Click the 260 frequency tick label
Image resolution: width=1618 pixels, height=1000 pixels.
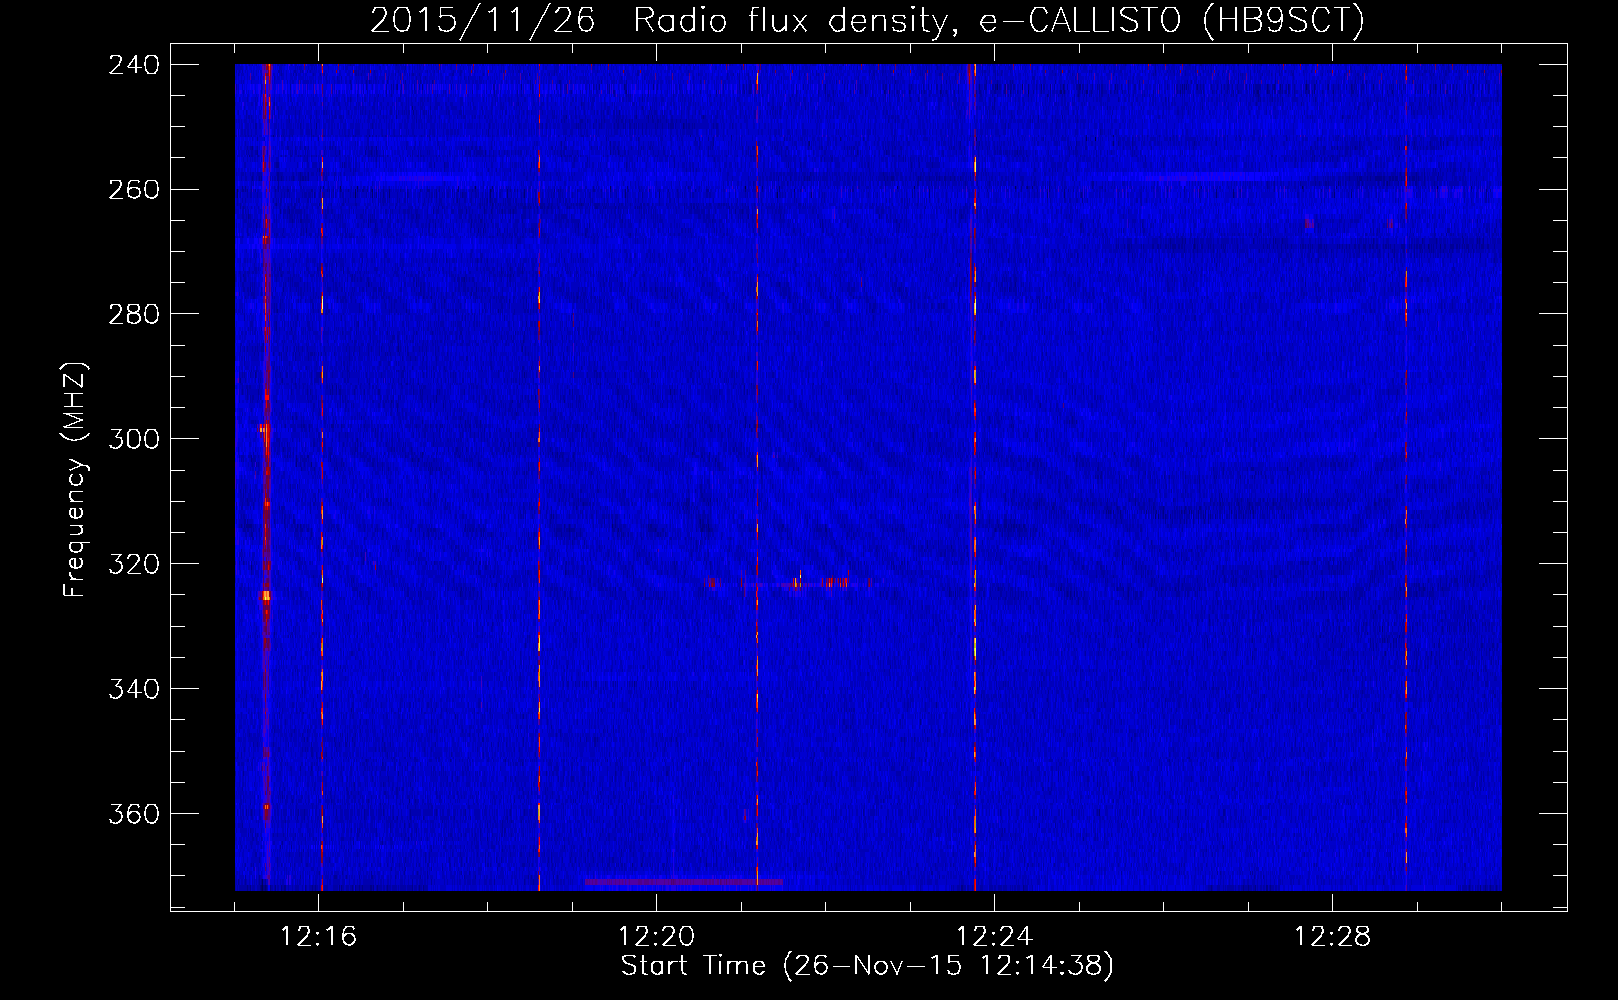tap(133, 190)
